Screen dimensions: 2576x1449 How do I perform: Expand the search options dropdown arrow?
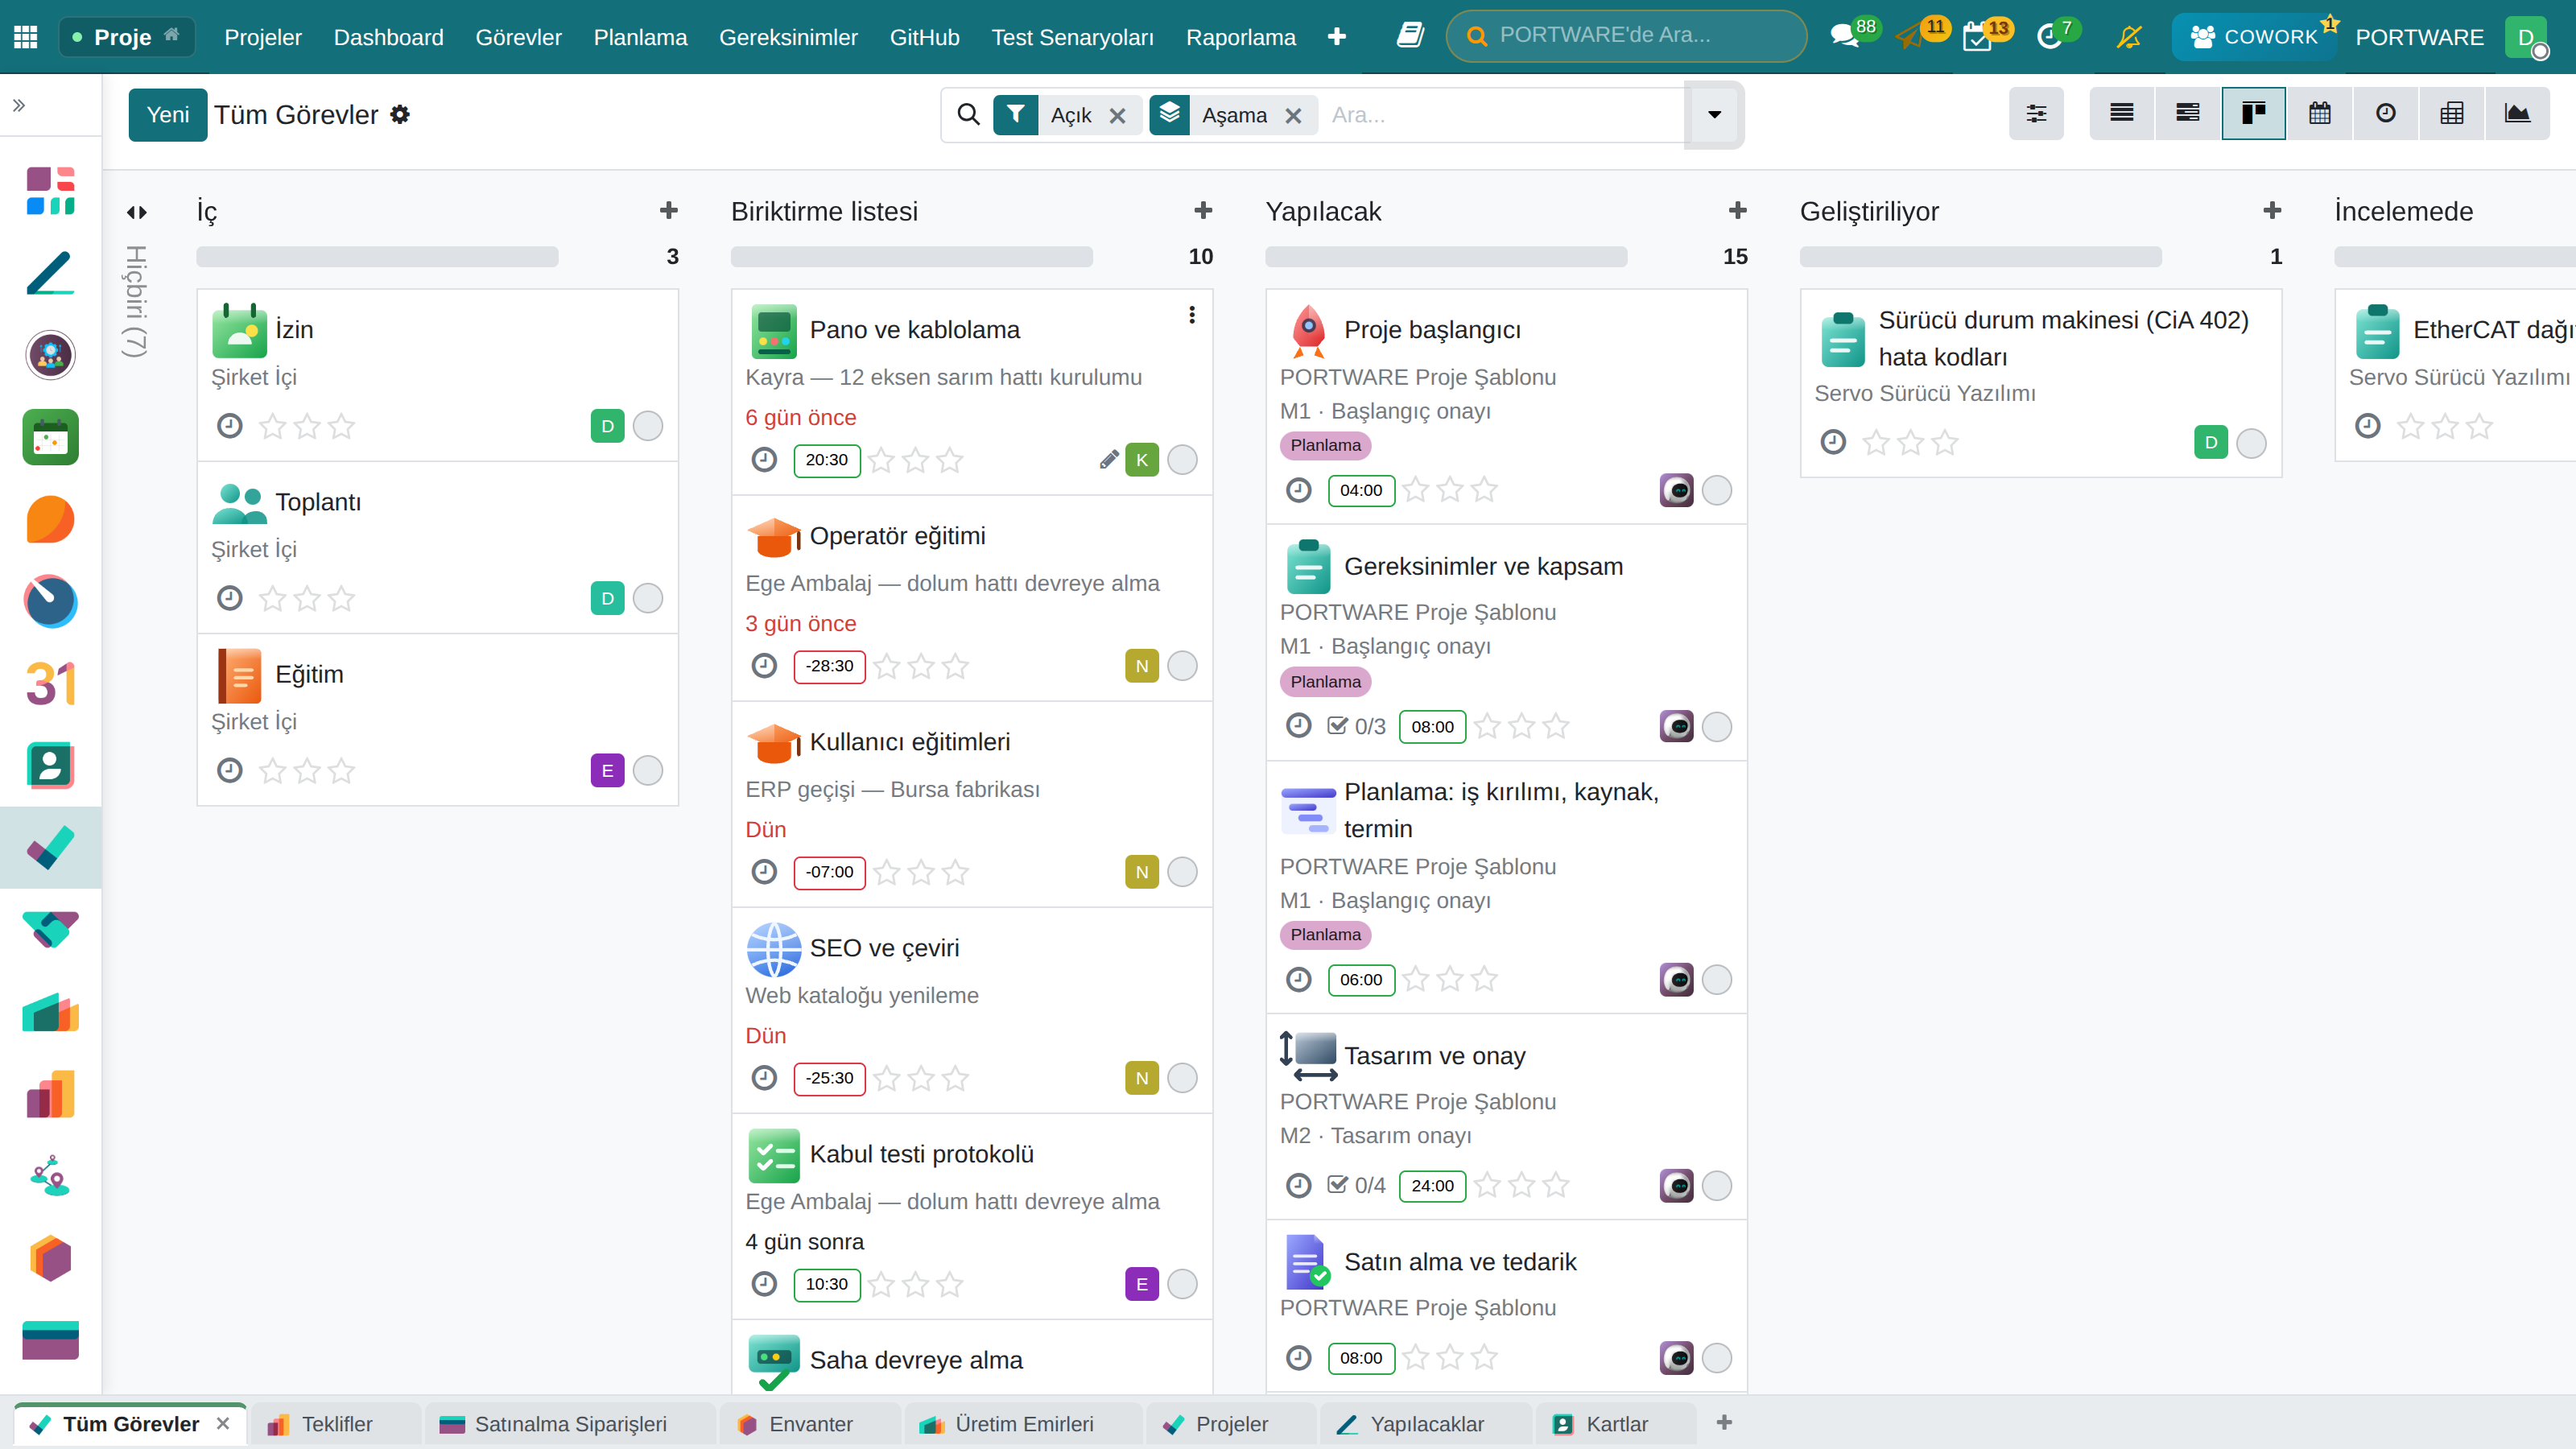pos(1714,114)
